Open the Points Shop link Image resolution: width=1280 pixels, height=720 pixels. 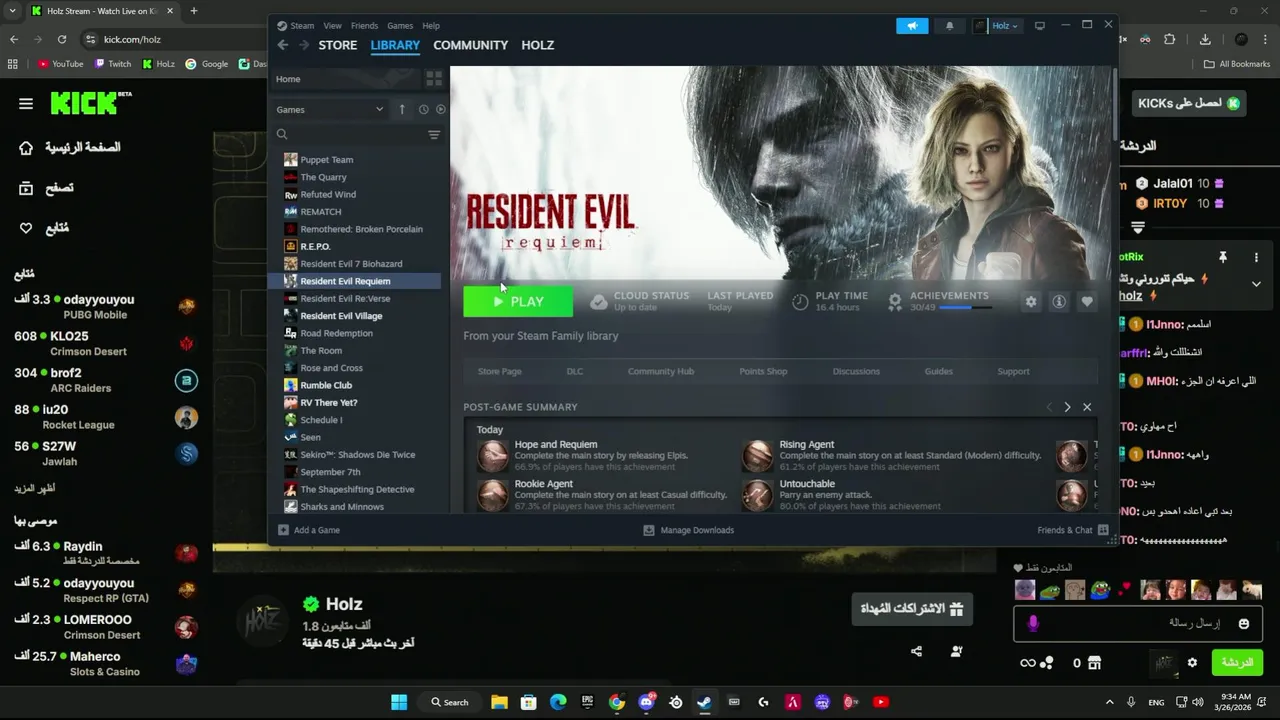coord(763,371)
